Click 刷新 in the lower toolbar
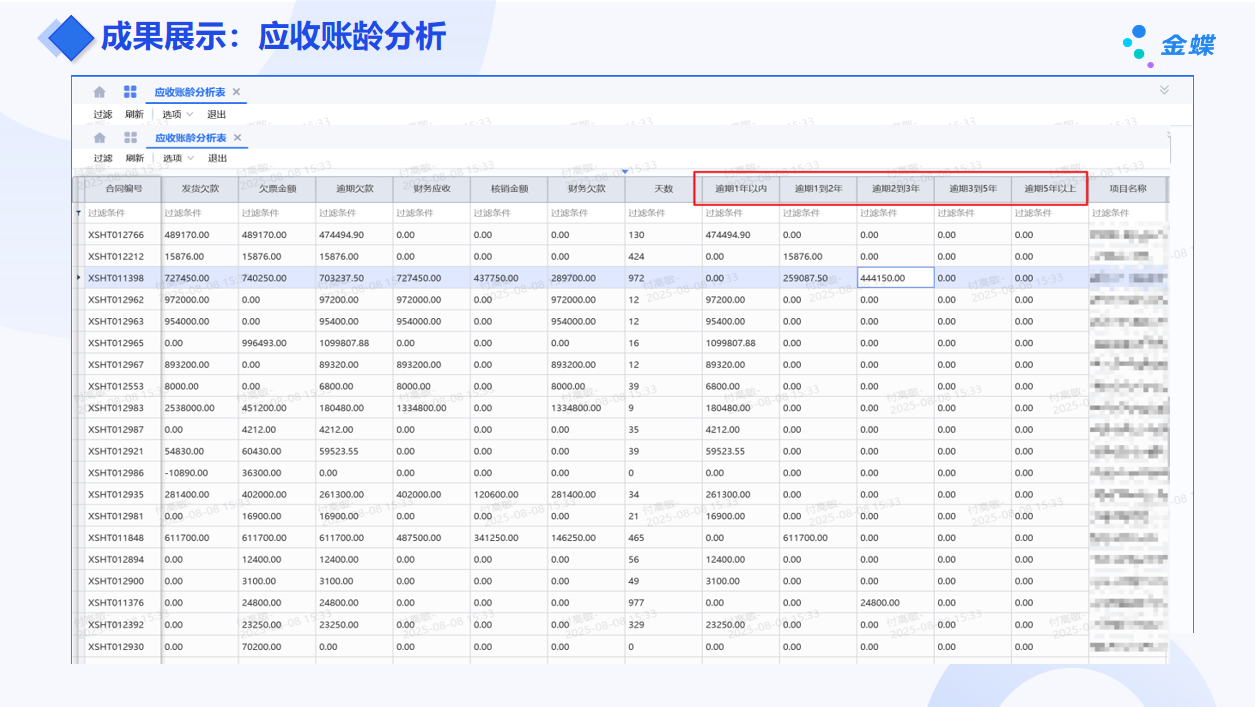 click(x=135, y=159)
